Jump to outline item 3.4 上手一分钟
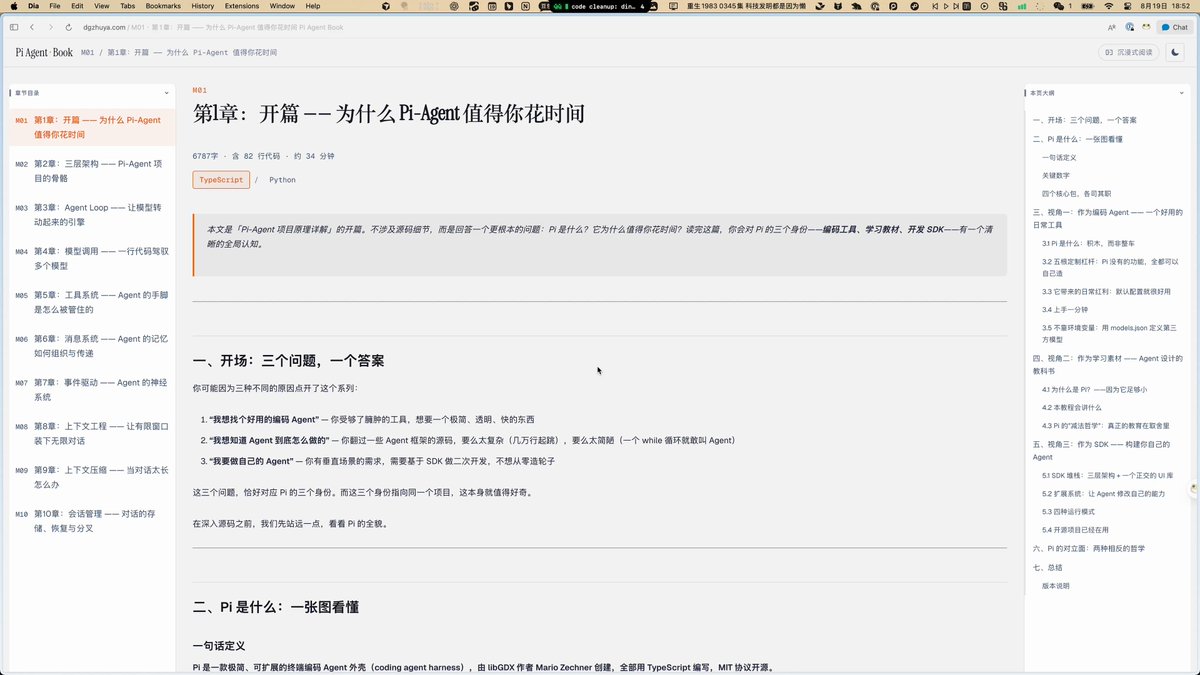1200x675 pixels. 1067,310
